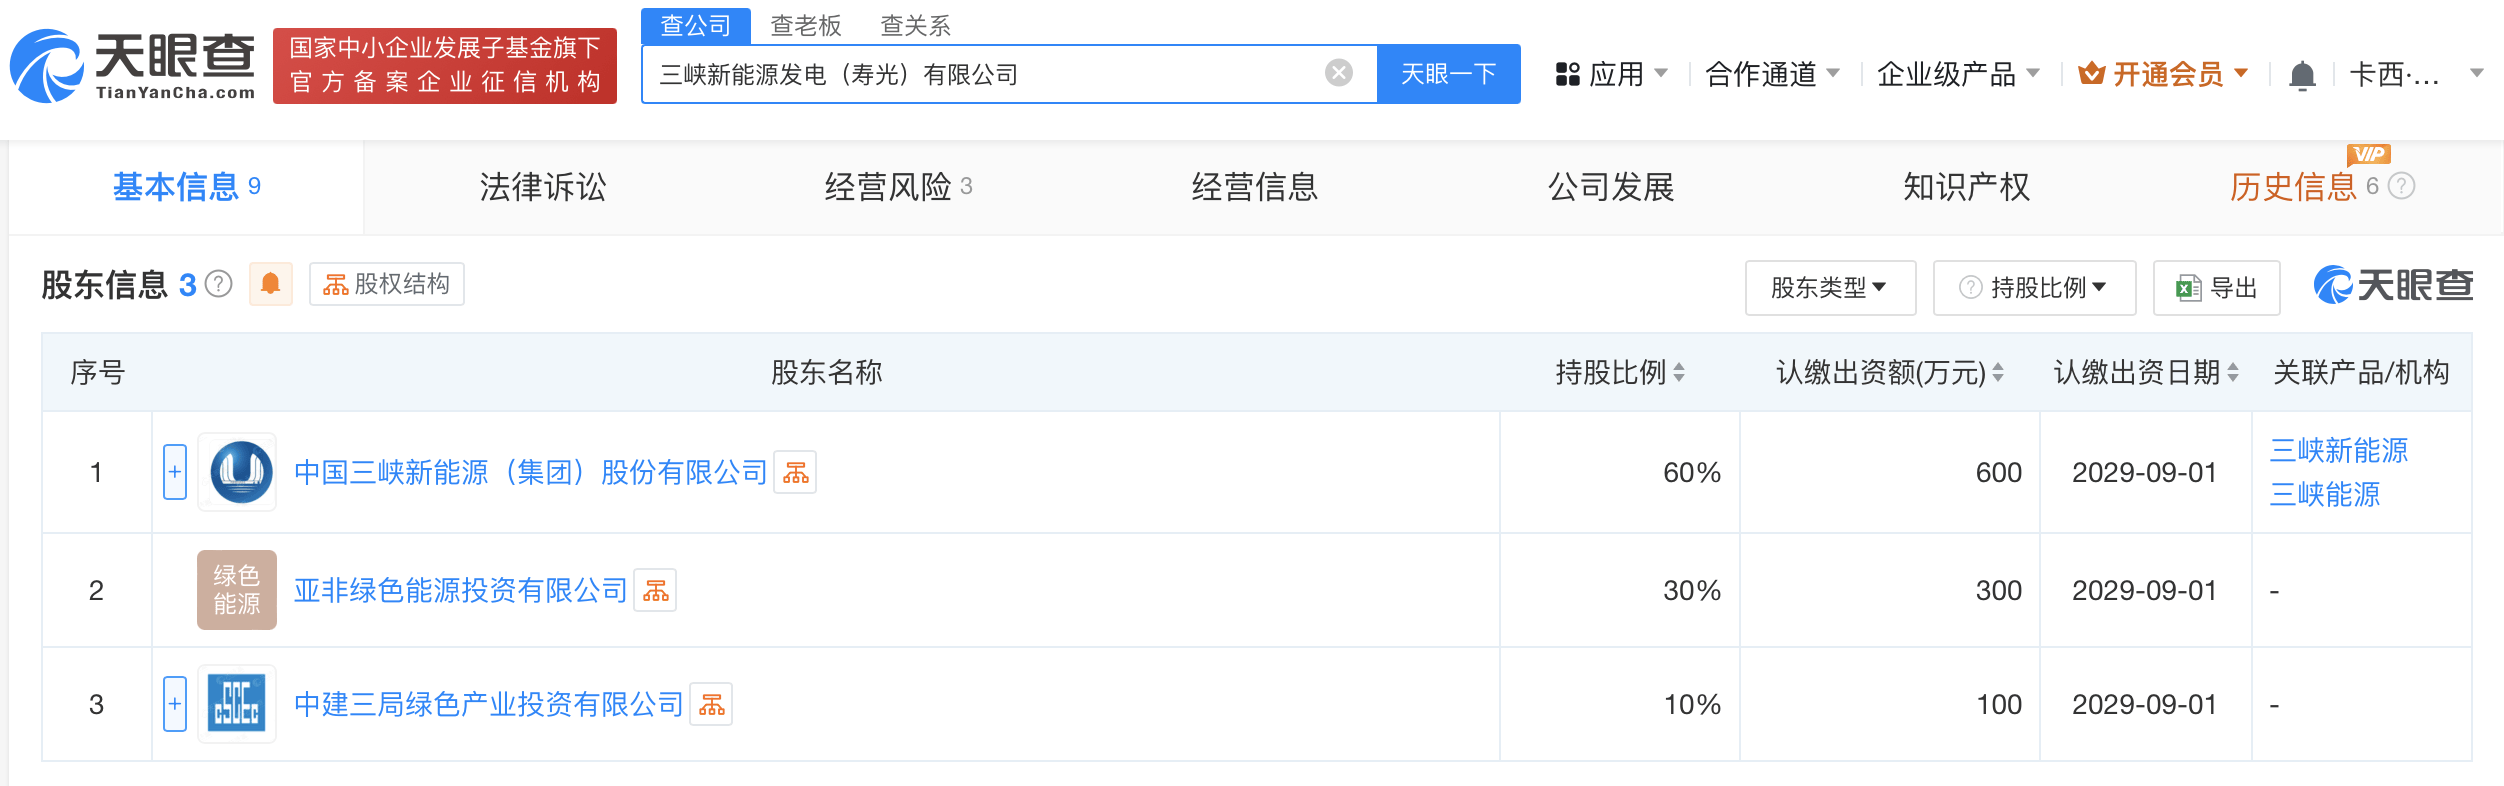Expand the 应用 menu
This screenshot has width=2504, height=786.
click(x=1612, y=74)
